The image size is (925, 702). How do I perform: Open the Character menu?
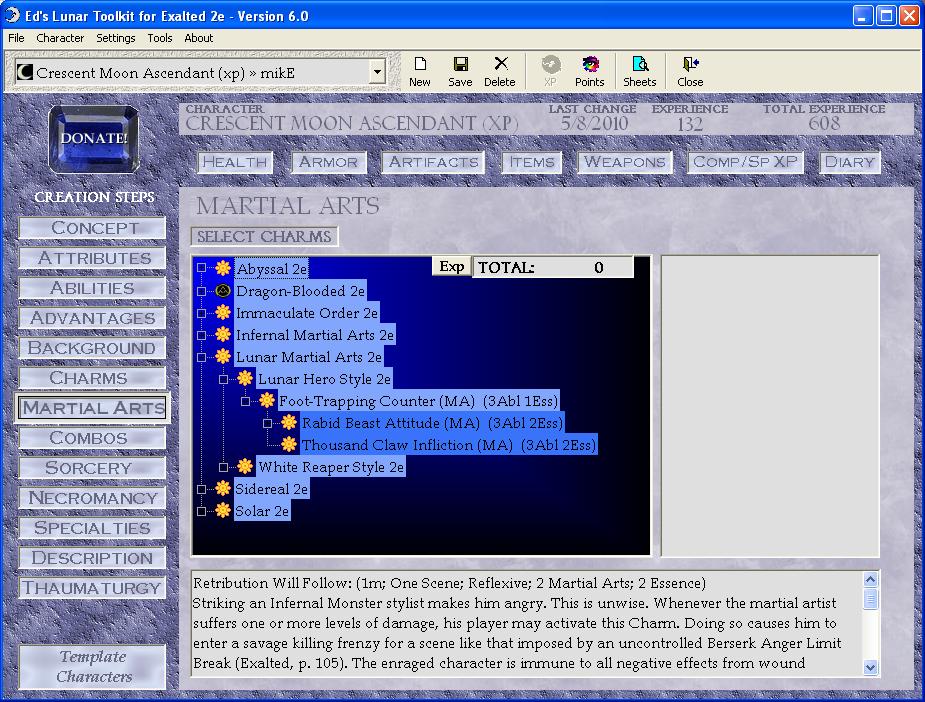pos(60,38)
